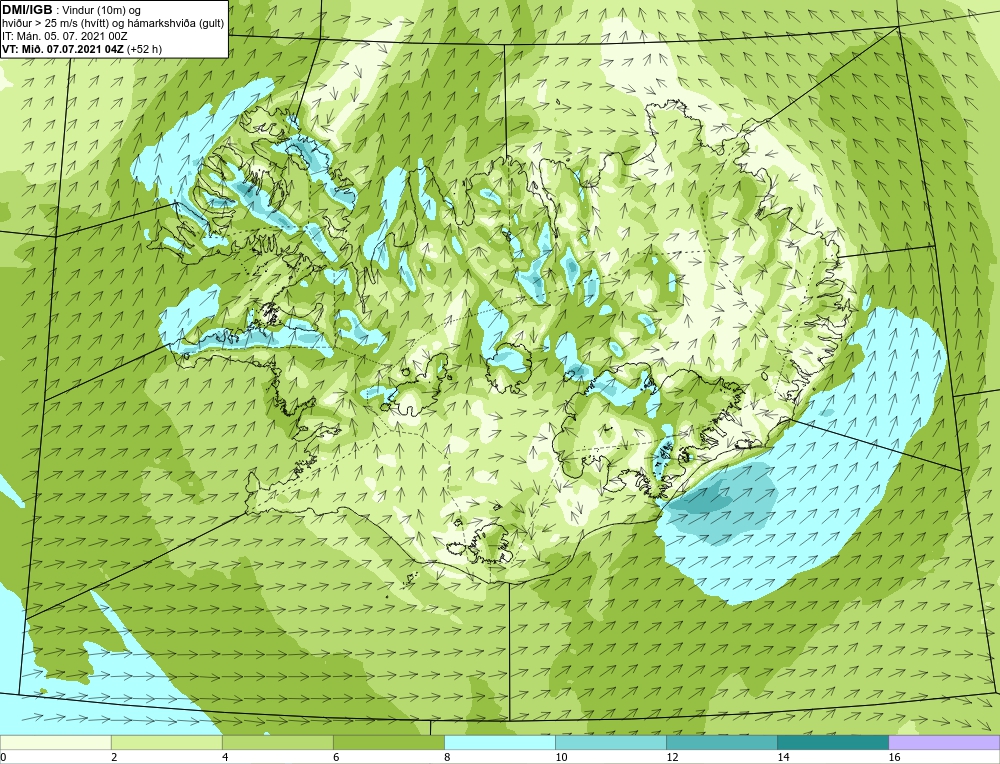Click the legend scale number "2"
The image size is (1000, 764).
coord(114,758)
